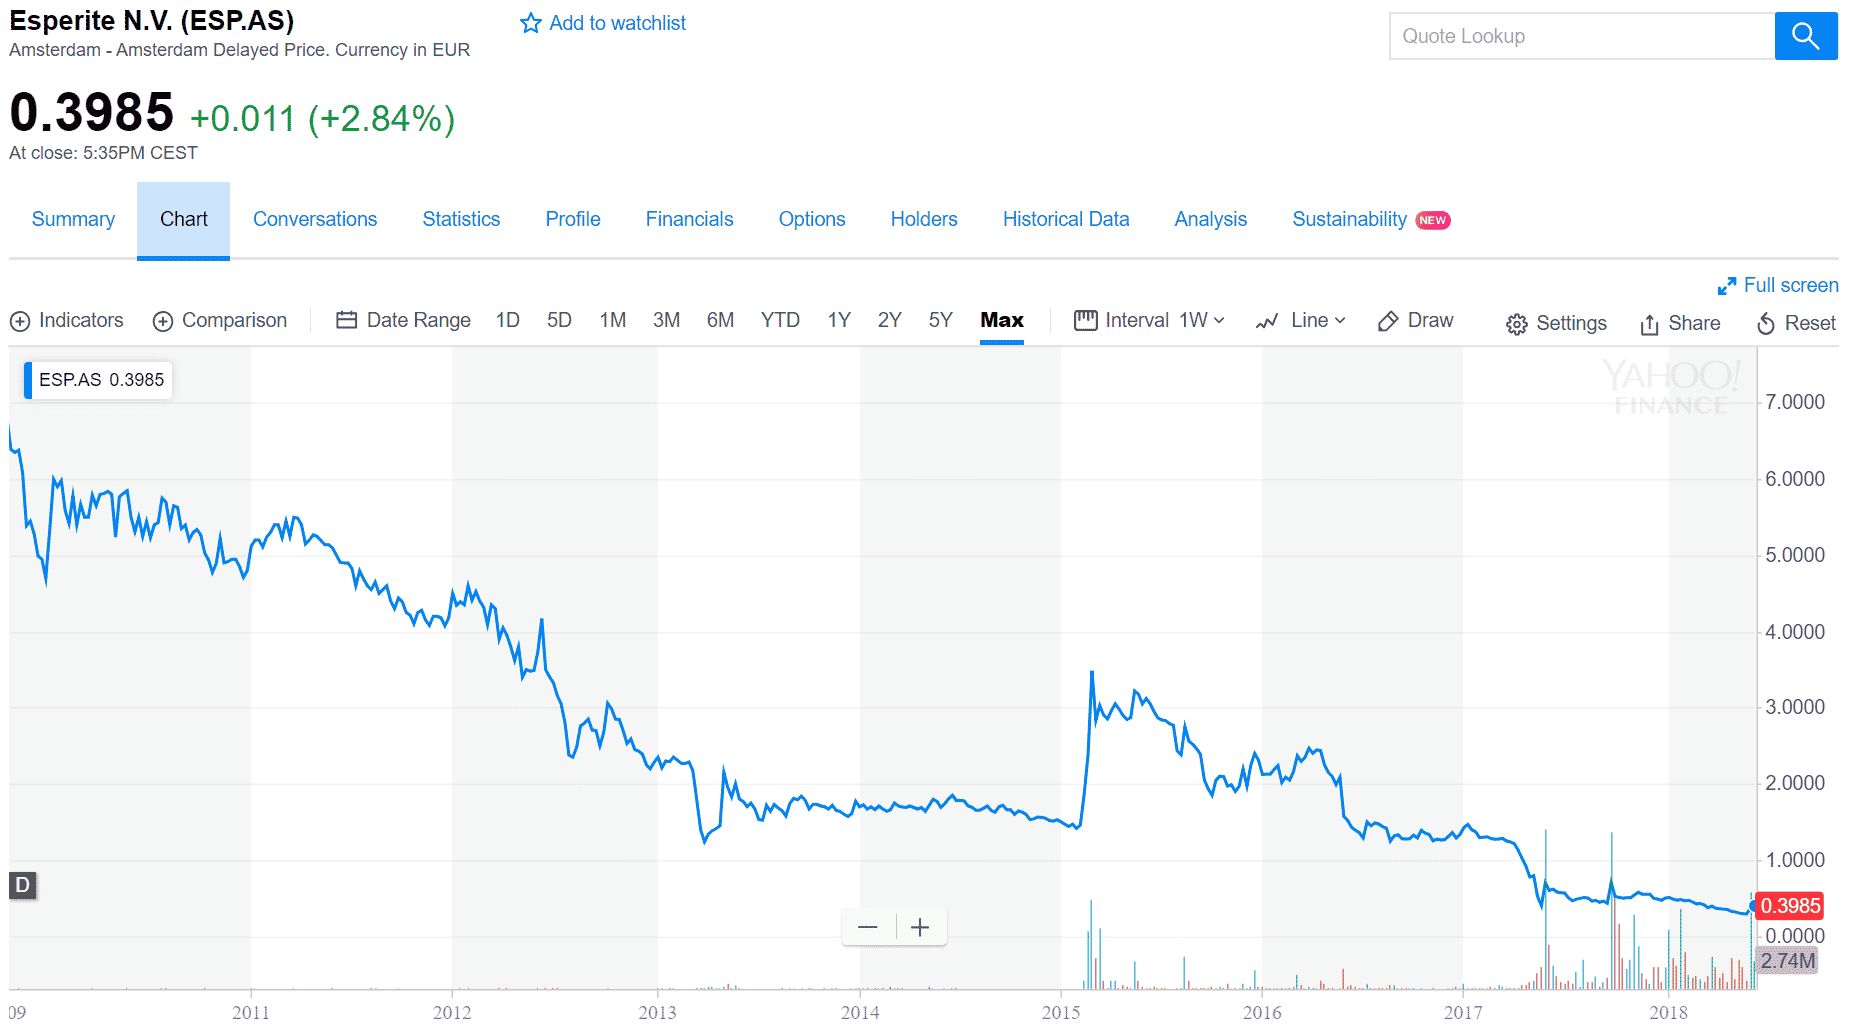Viewport: 1851px width, 1034px height.
Task: Open the Historical Data tab
Action: click(x=1065, y=219)
